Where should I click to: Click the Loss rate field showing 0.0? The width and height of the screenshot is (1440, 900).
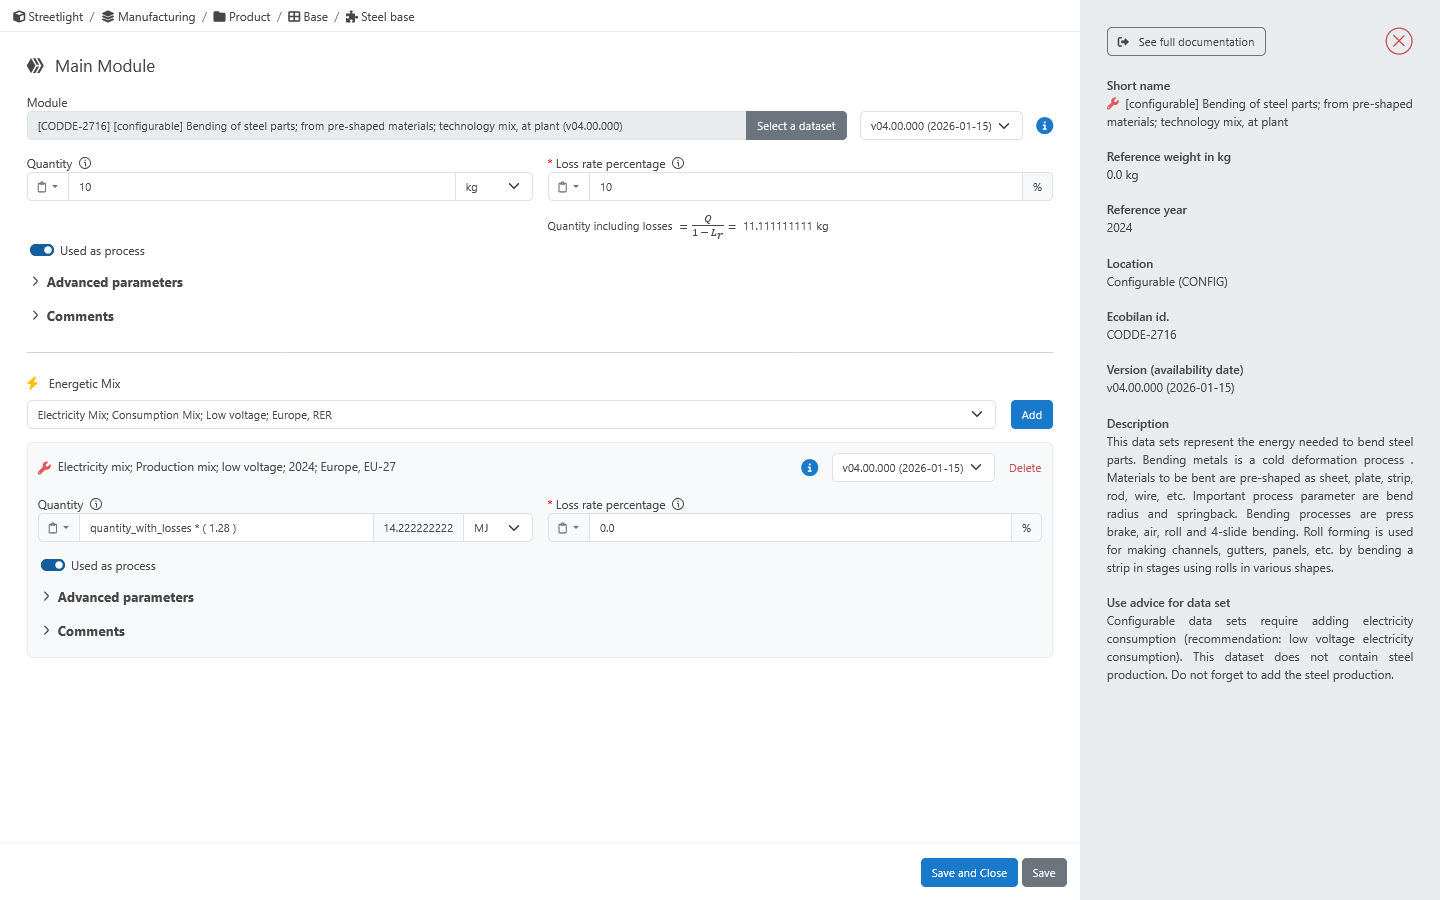[800, 528]
